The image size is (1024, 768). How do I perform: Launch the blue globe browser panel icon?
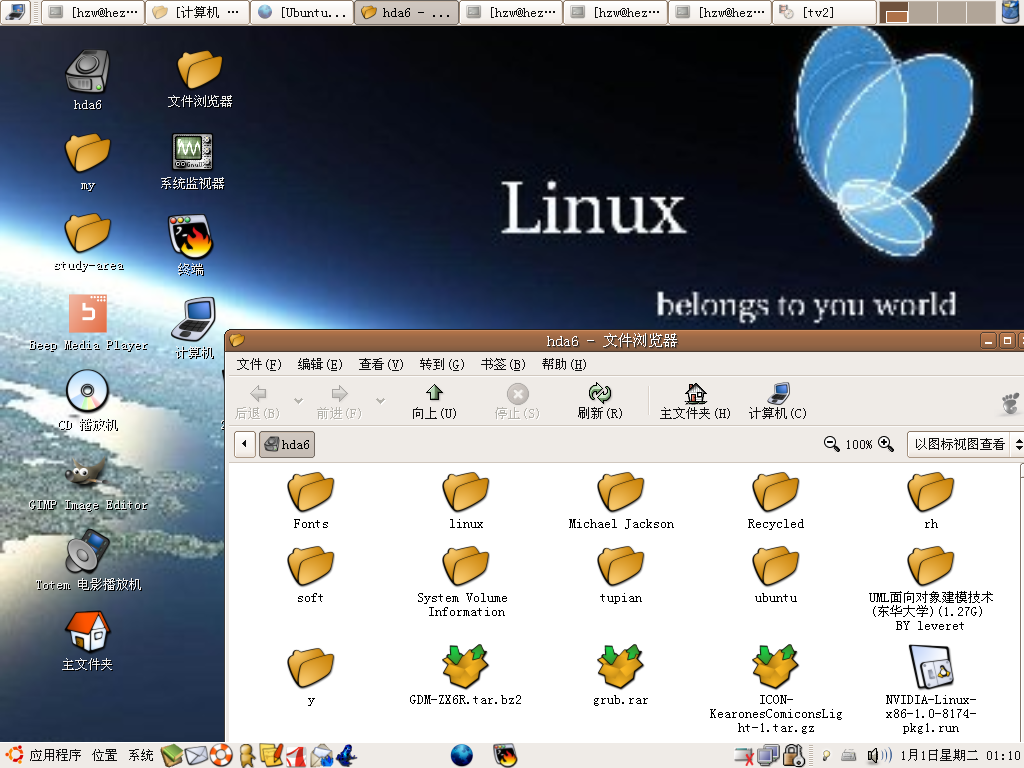pyautogui.click(x=462, y=756)
